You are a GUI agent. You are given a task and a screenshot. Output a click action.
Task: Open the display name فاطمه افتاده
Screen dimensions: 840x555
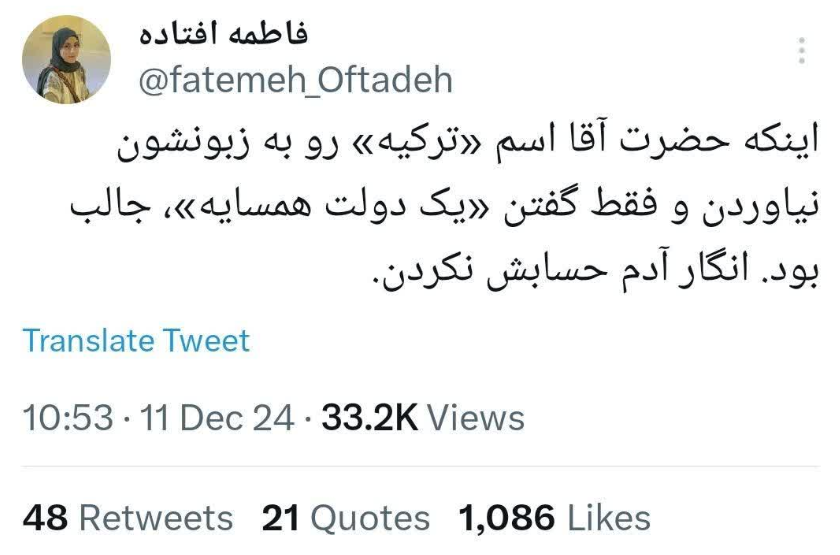223,33
